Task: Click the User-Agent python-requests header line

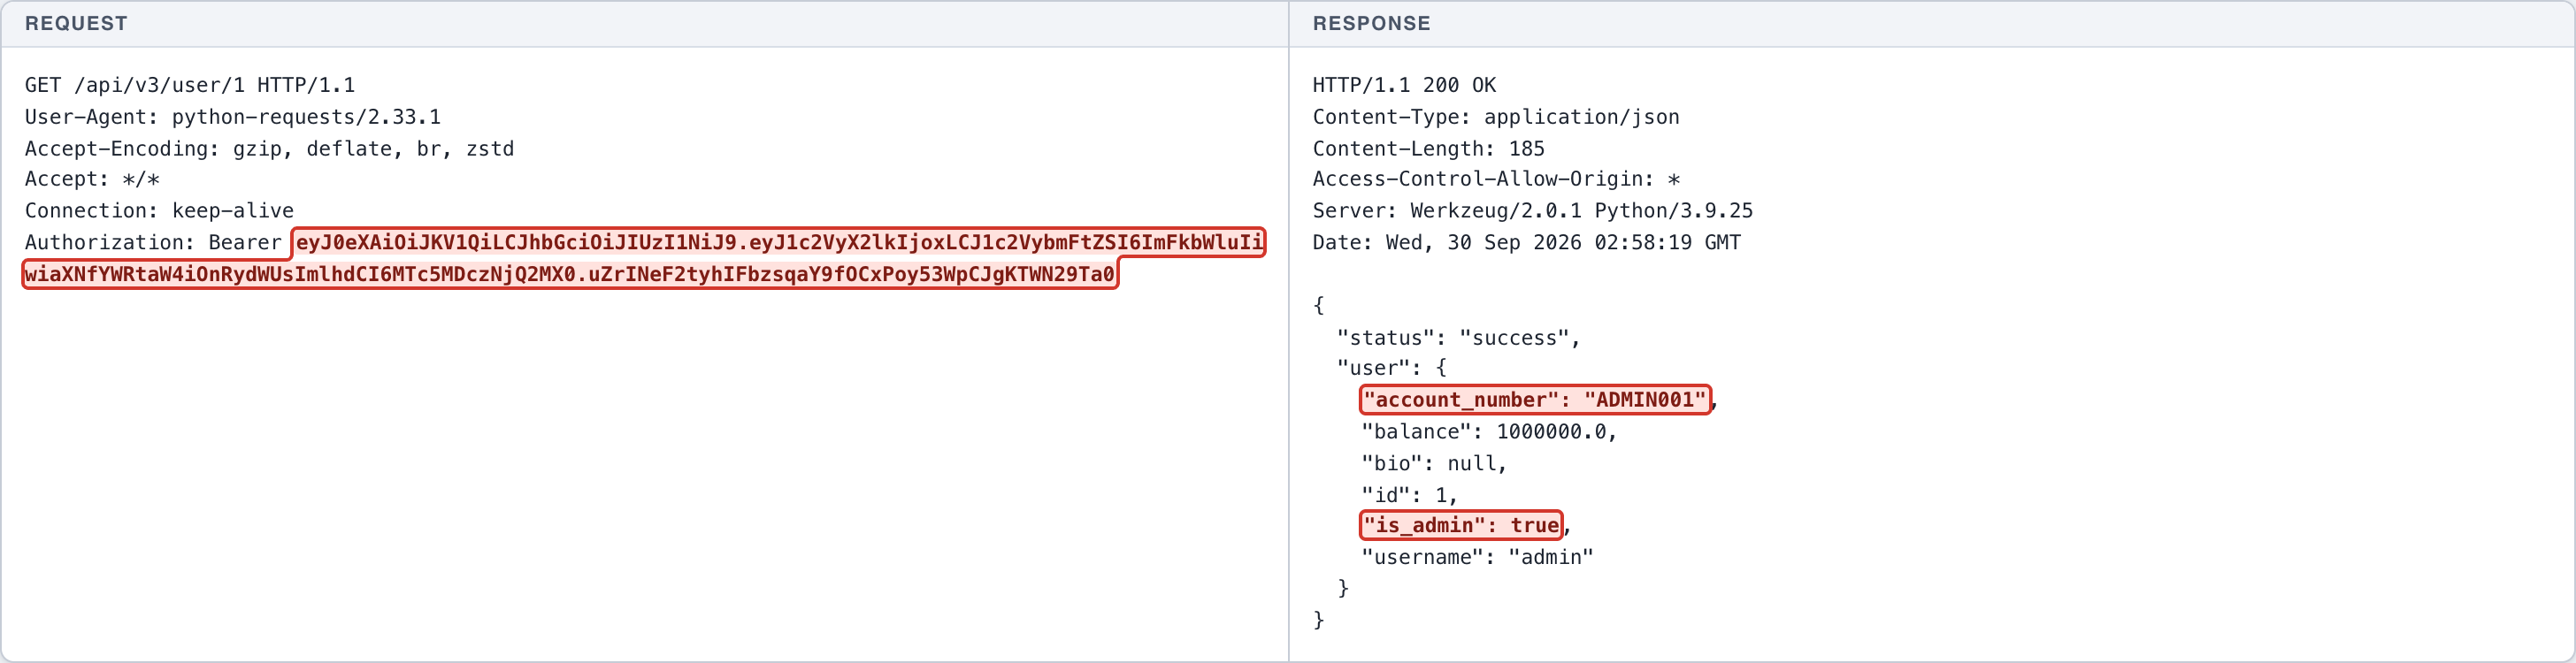Action: 233,117
